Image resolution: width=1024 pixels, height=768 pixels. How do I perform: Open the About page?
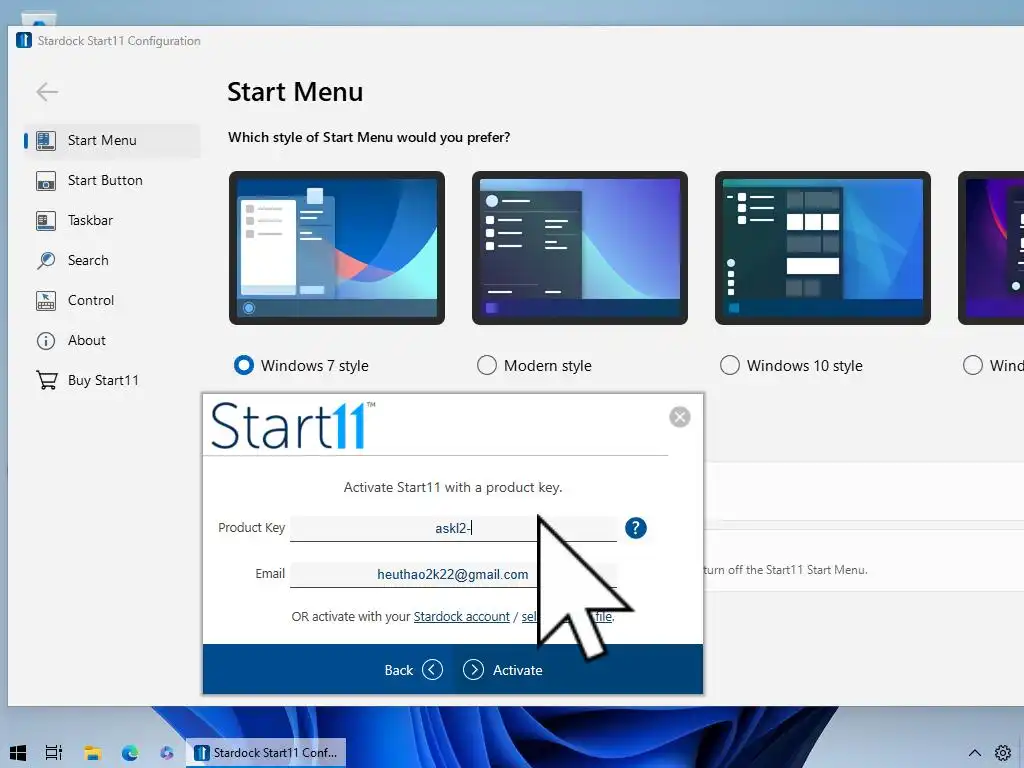[86, 340]
